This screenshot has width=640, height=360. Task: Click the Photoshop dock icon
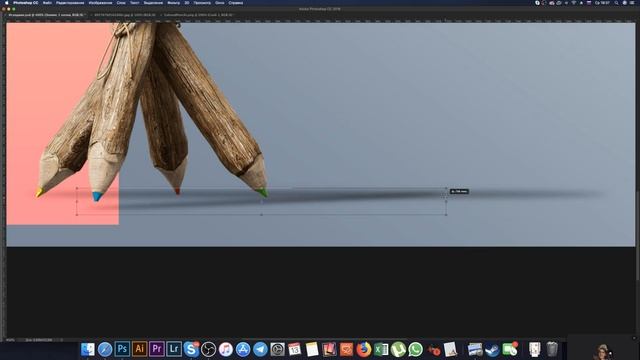pyautogui.click(x=122, y=349)
